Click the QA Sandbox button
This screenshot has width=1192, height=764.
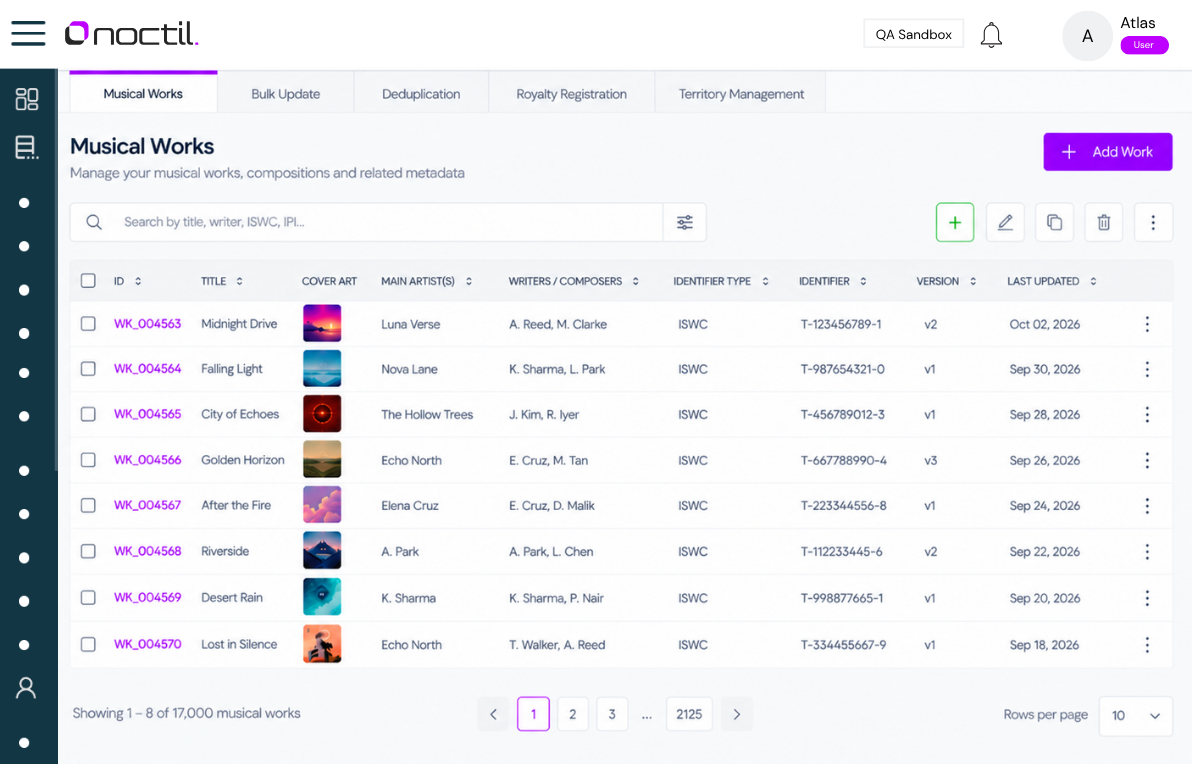pyautogui.click(x=914, y=34)
